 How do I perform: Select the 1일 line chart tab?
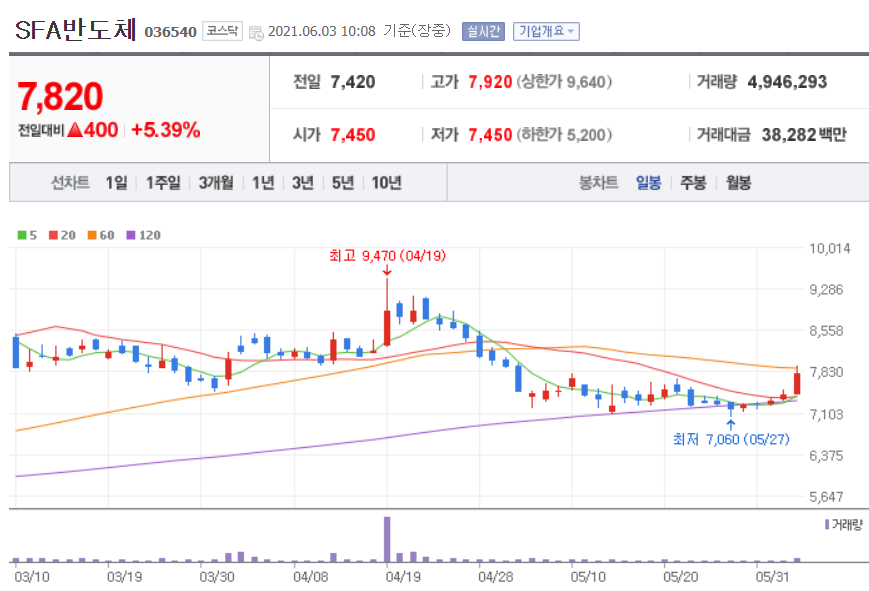point(116,182)
